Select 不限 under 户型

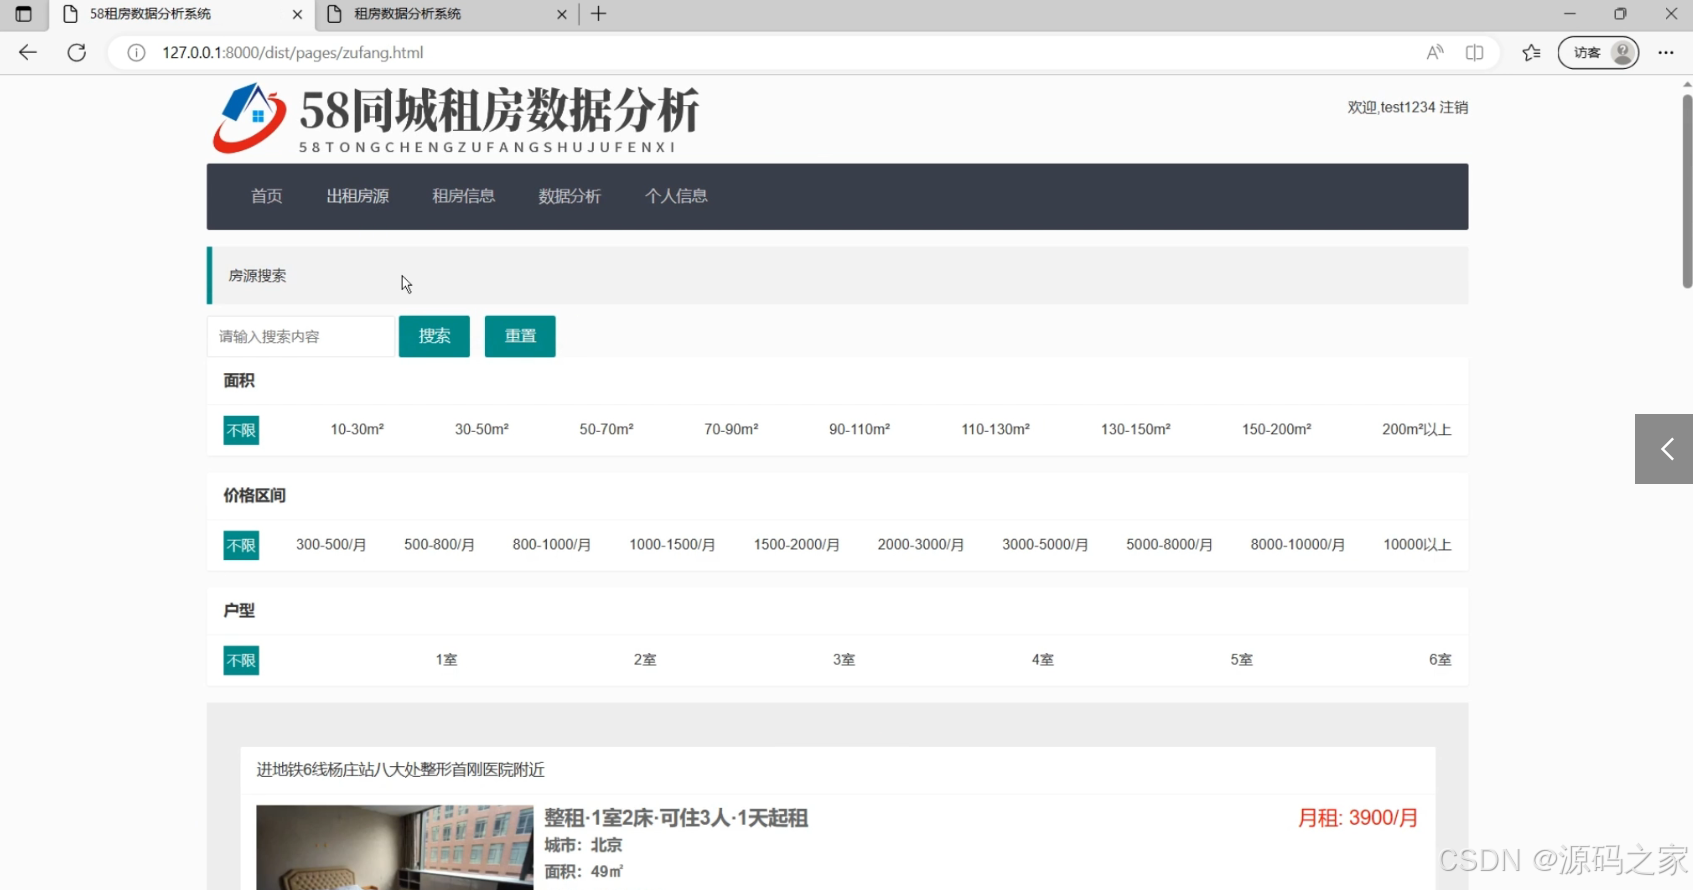tap(241, 660)
